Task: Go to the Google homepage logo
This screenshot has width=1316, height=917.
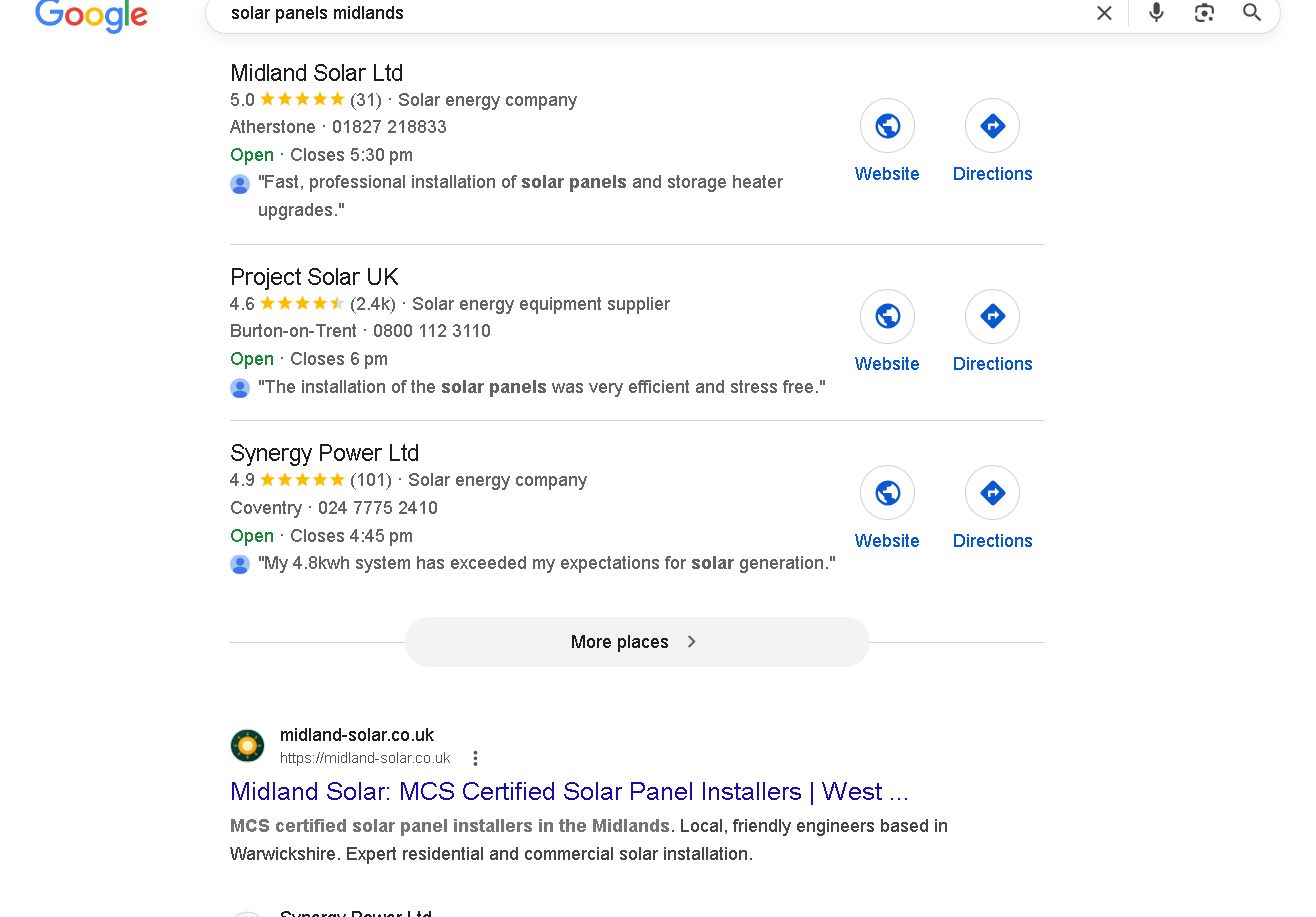Action: [91, 15]
